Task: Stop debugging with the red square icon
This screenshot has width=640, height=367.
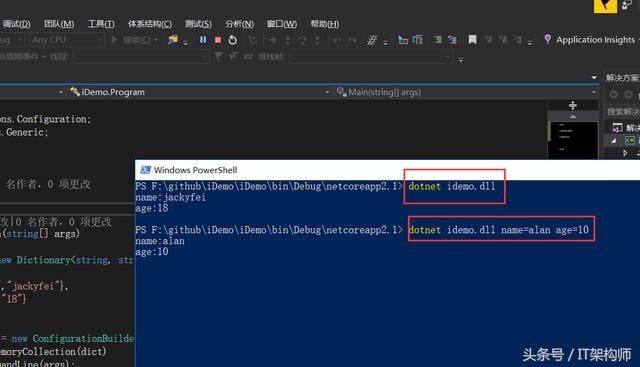Action: click(x=218, y=40)
